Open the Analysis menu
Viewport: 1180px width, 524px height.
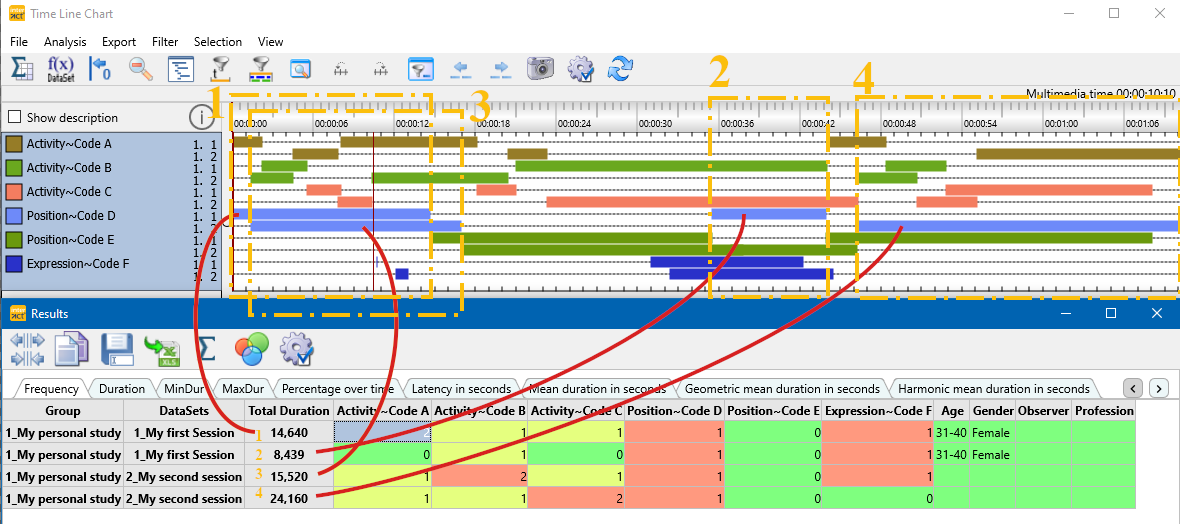(x=65, y=42)
